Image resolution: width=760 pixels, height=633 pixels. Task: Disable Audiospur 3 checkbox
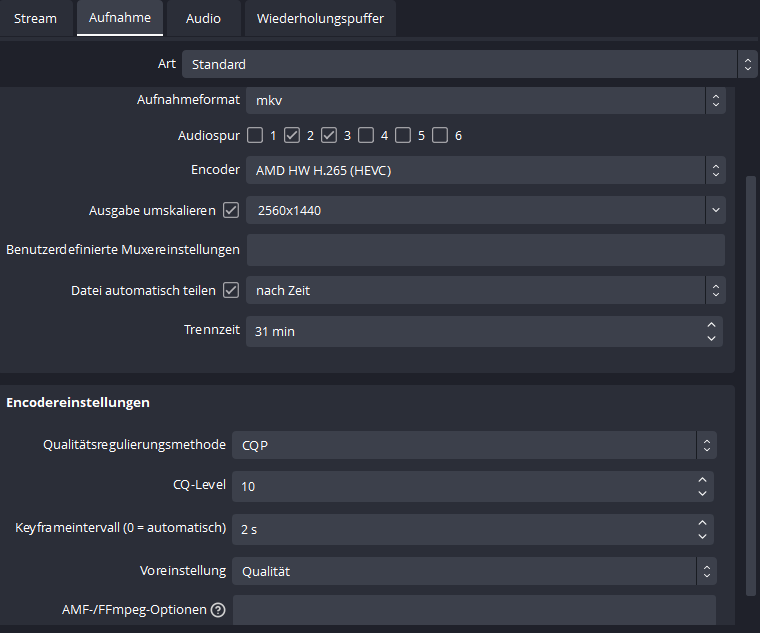pos(329,135)
